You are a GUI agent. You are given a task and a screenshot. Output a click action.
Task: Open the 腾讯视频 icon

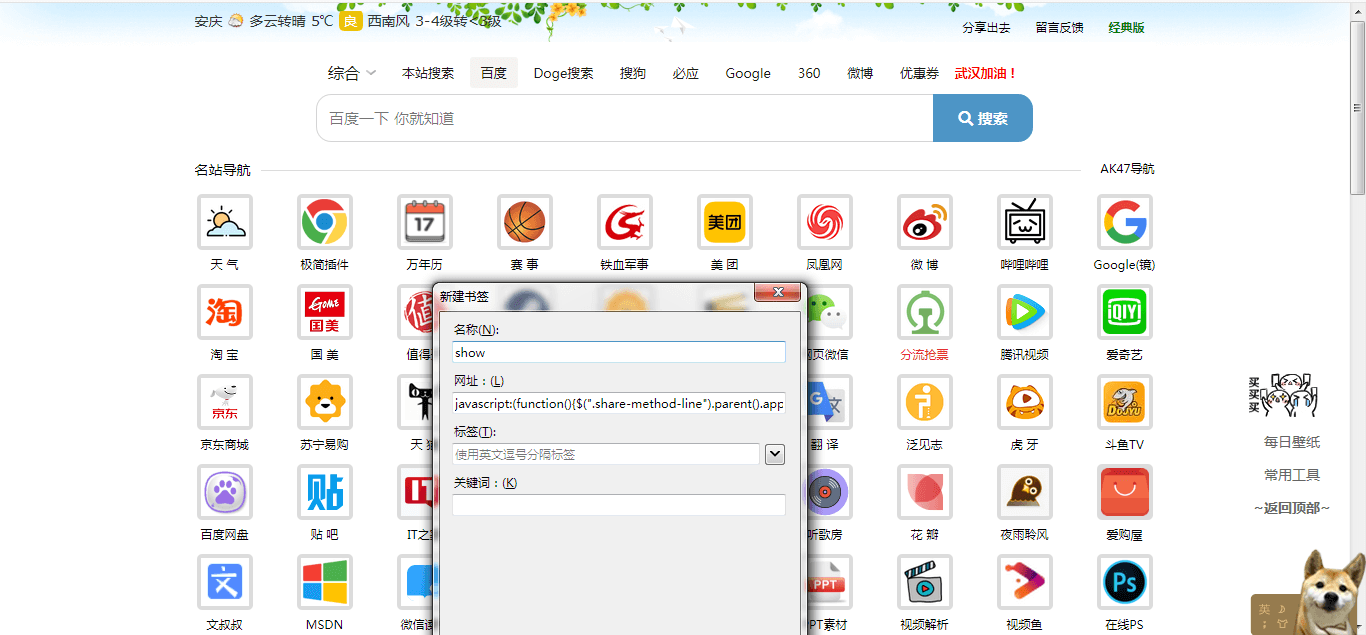tap(1025, 312)
